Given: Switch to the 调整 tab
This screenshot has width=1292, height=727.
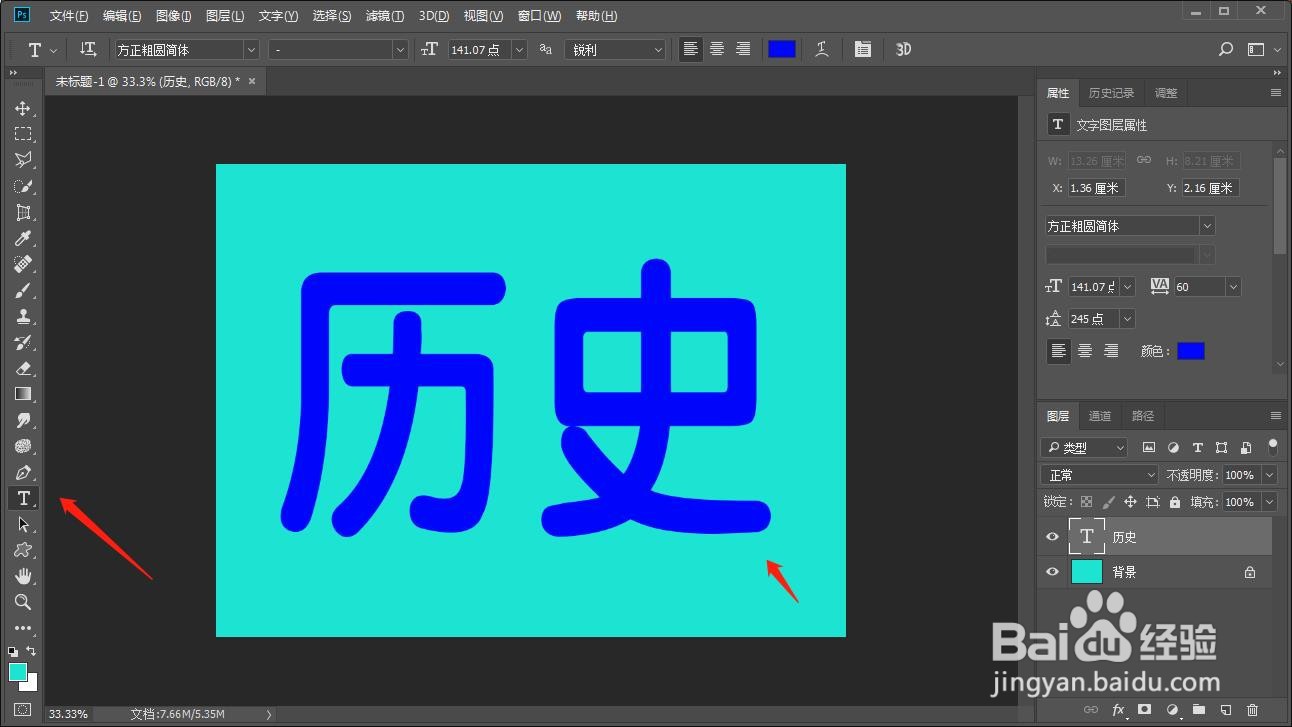Looking at the screenshot, I should [1166, 93].
